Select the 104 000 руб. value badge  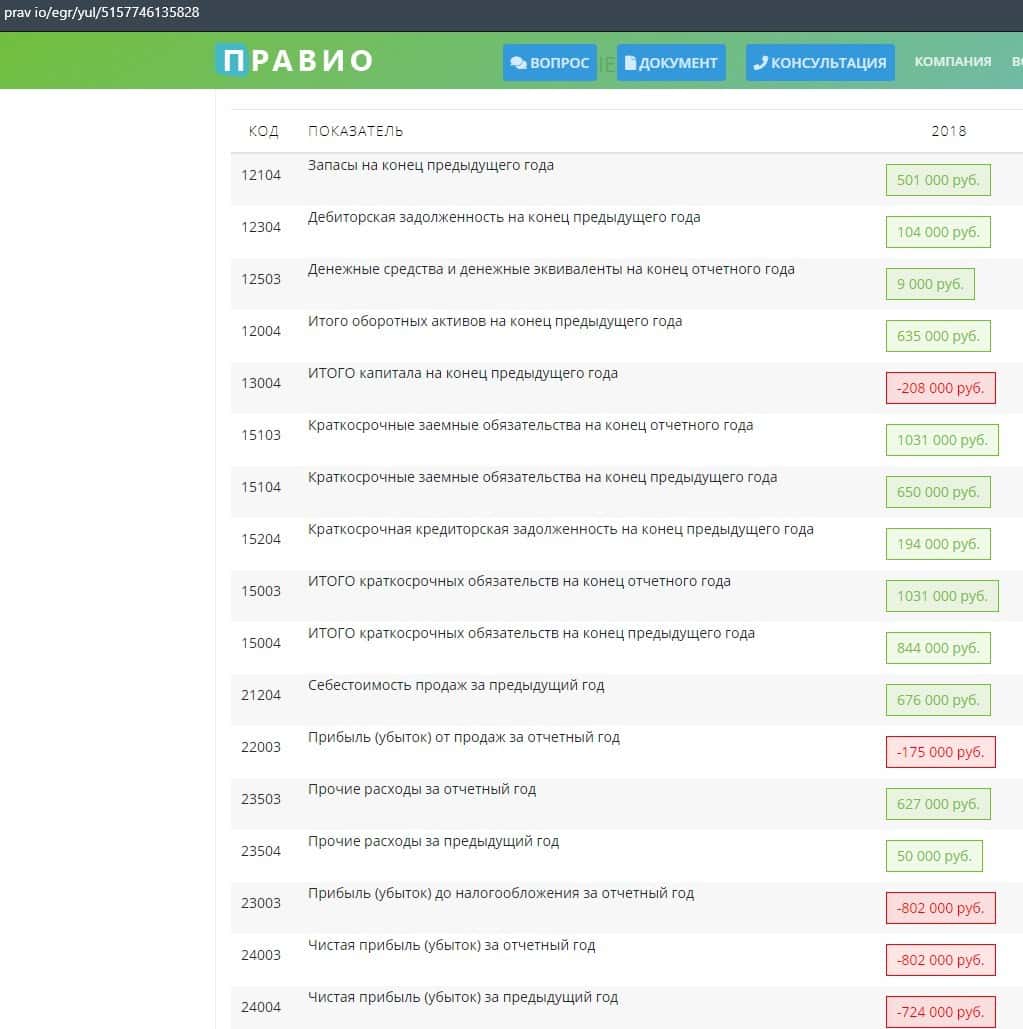[938, 232]
